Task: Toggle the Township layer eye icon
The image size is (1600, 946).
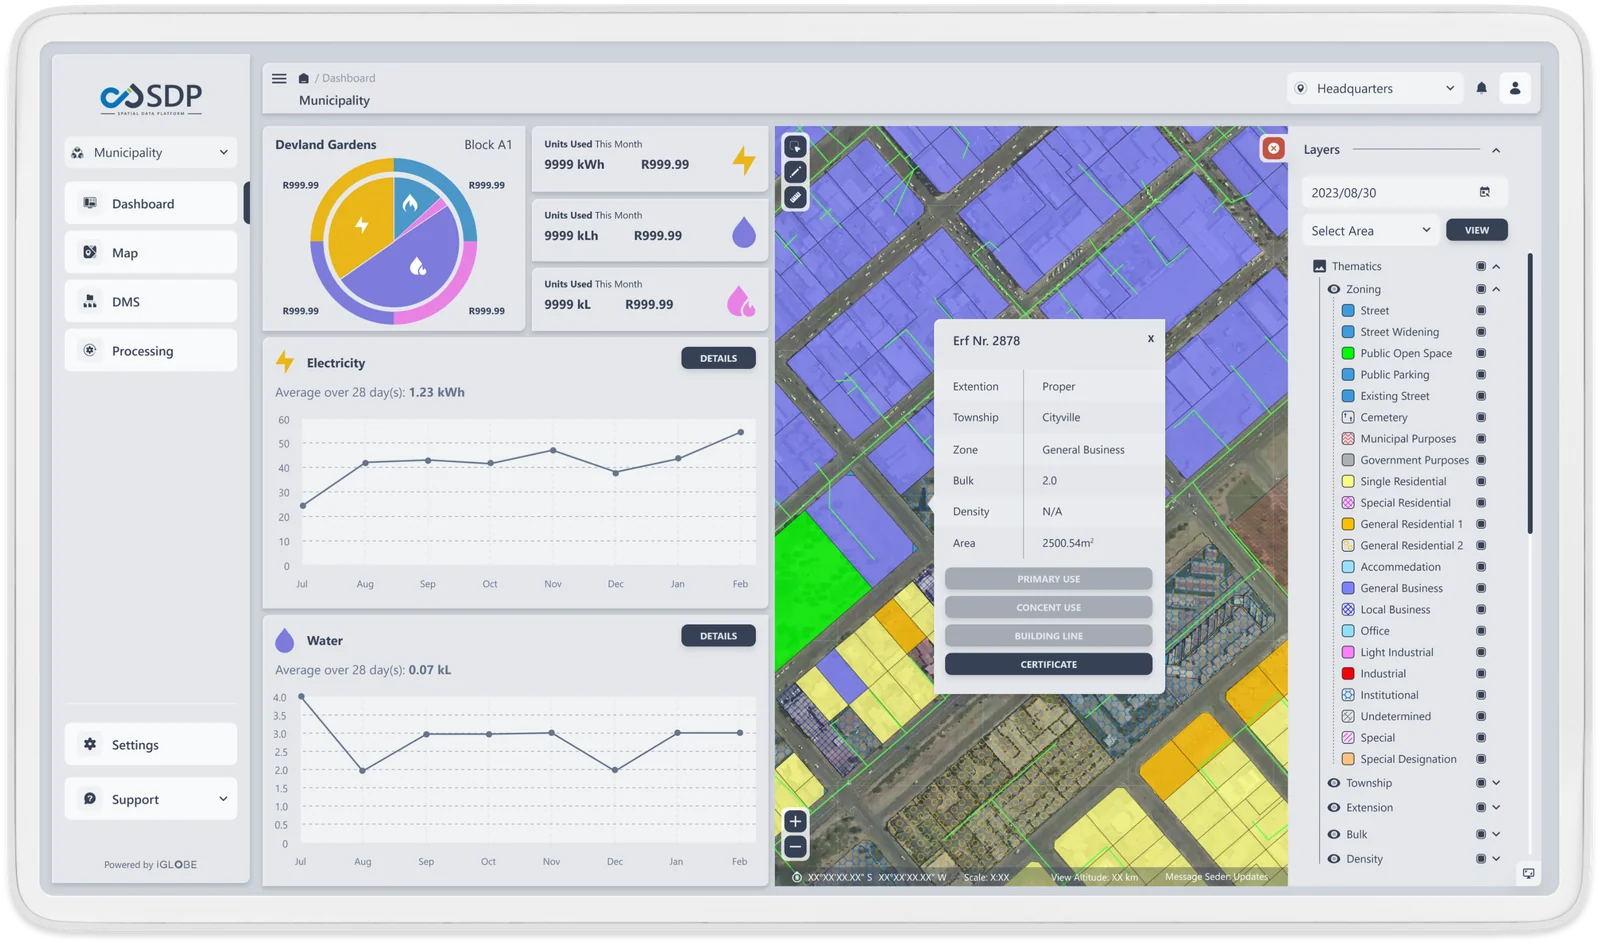Action: [1333, 783]
